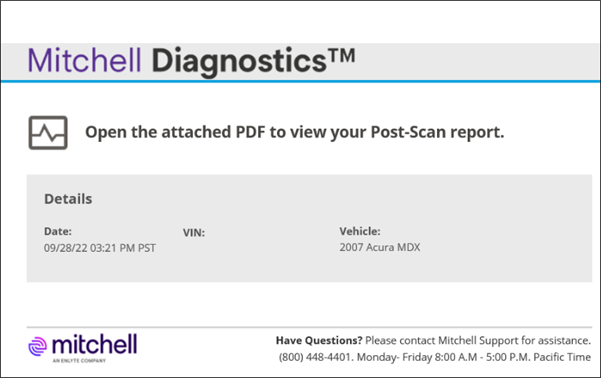Click the Have Questions? bold text
601x378 pixels.
[319, 340]
